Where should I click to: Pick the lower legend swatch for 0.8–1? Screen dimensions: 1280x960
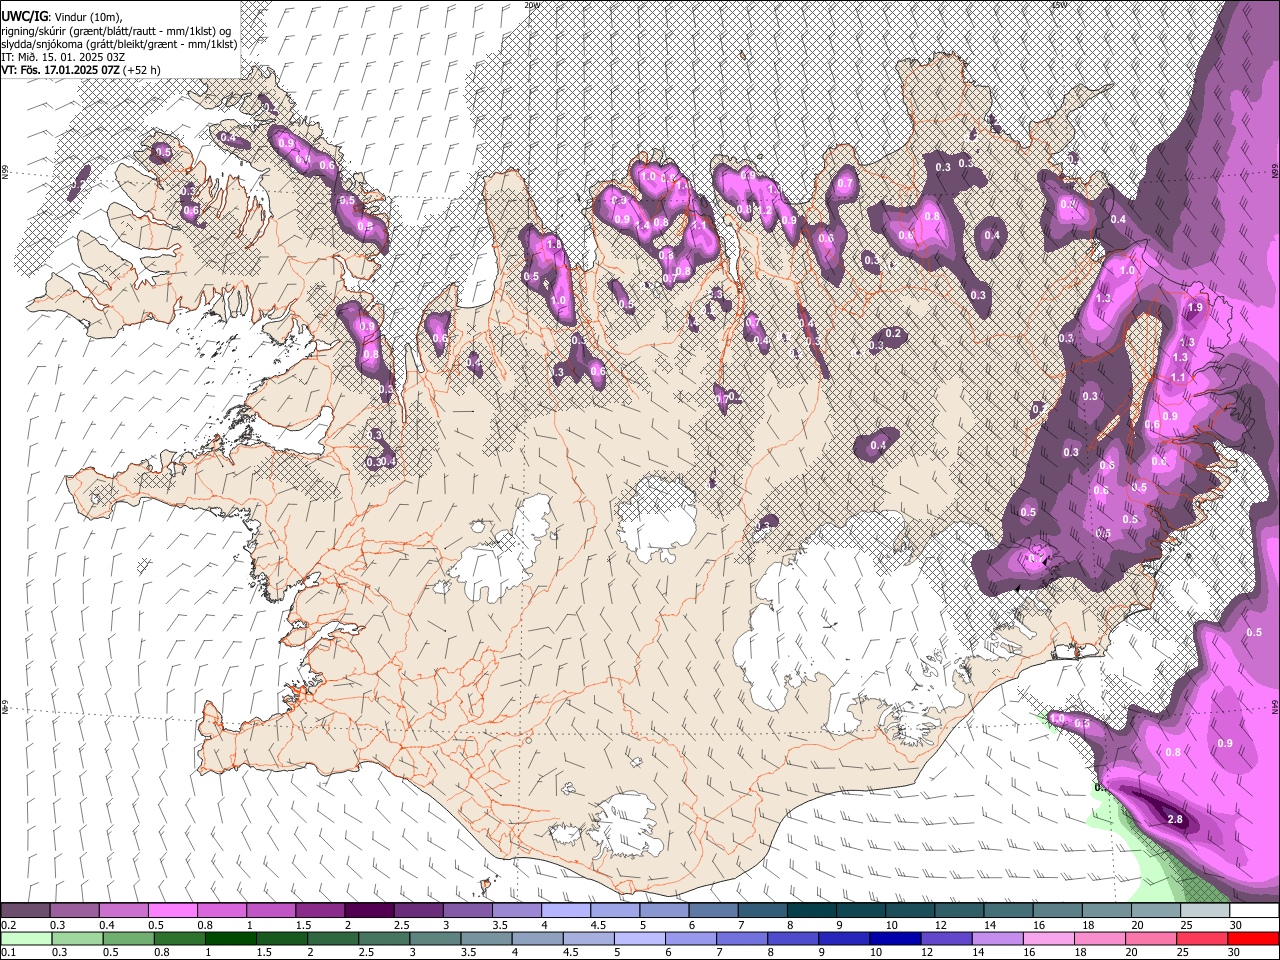[179, 938]
